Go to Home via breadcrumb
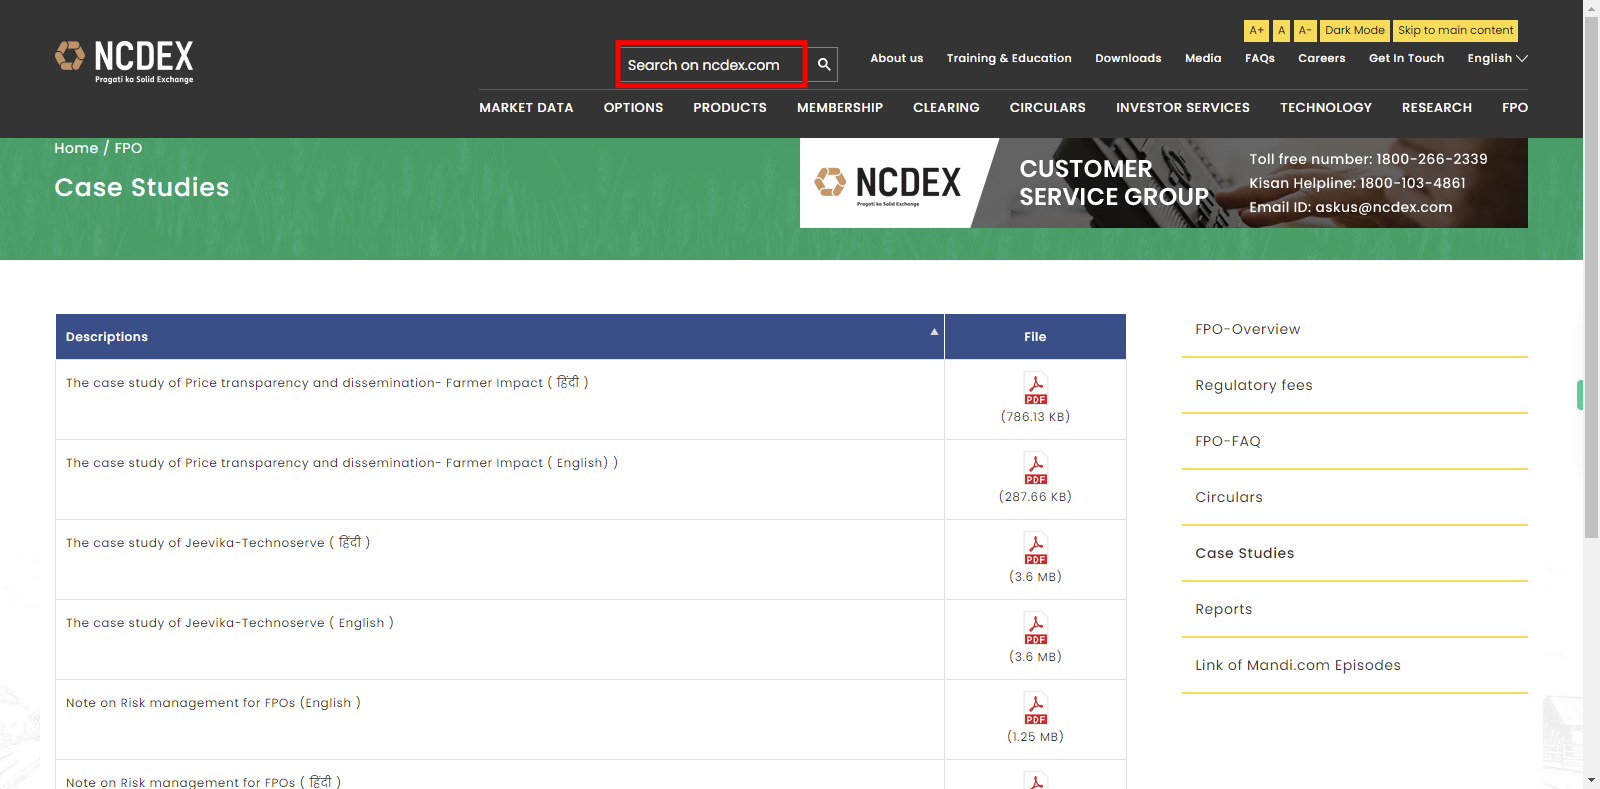The width and height of the screenshot is (1600, 789). tap(76, 148)
